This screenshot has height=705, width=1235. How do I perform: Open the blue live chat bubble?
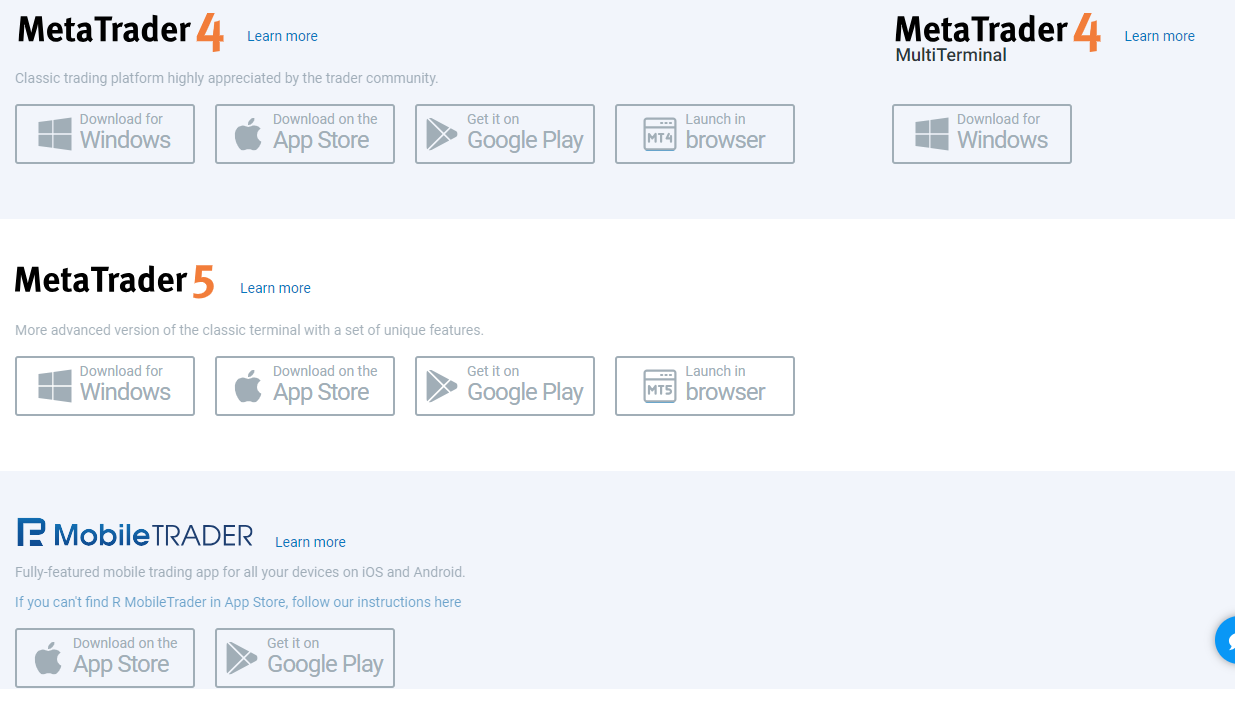1226,640
